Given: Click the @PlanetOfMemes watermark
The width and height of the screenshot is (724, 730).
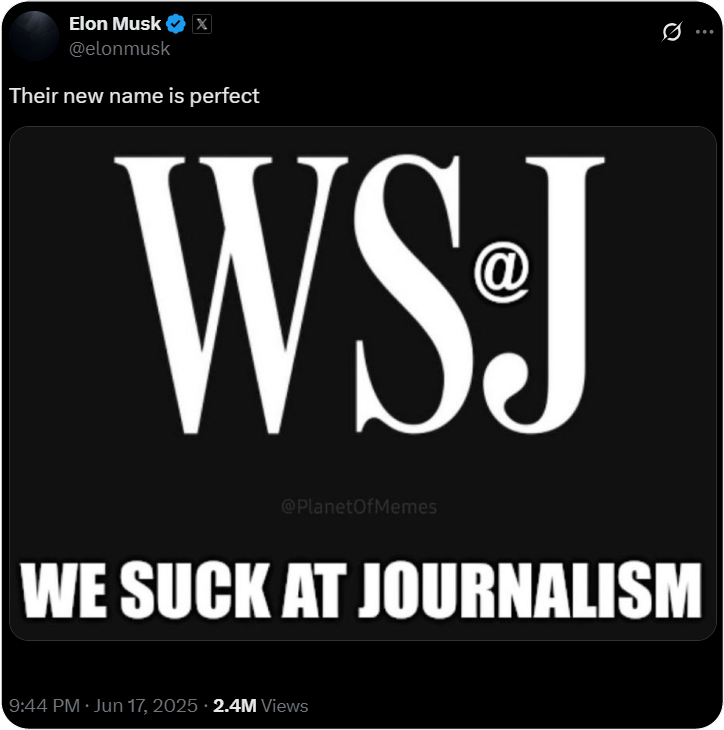Looking at the screenshot, I should 359,507.
